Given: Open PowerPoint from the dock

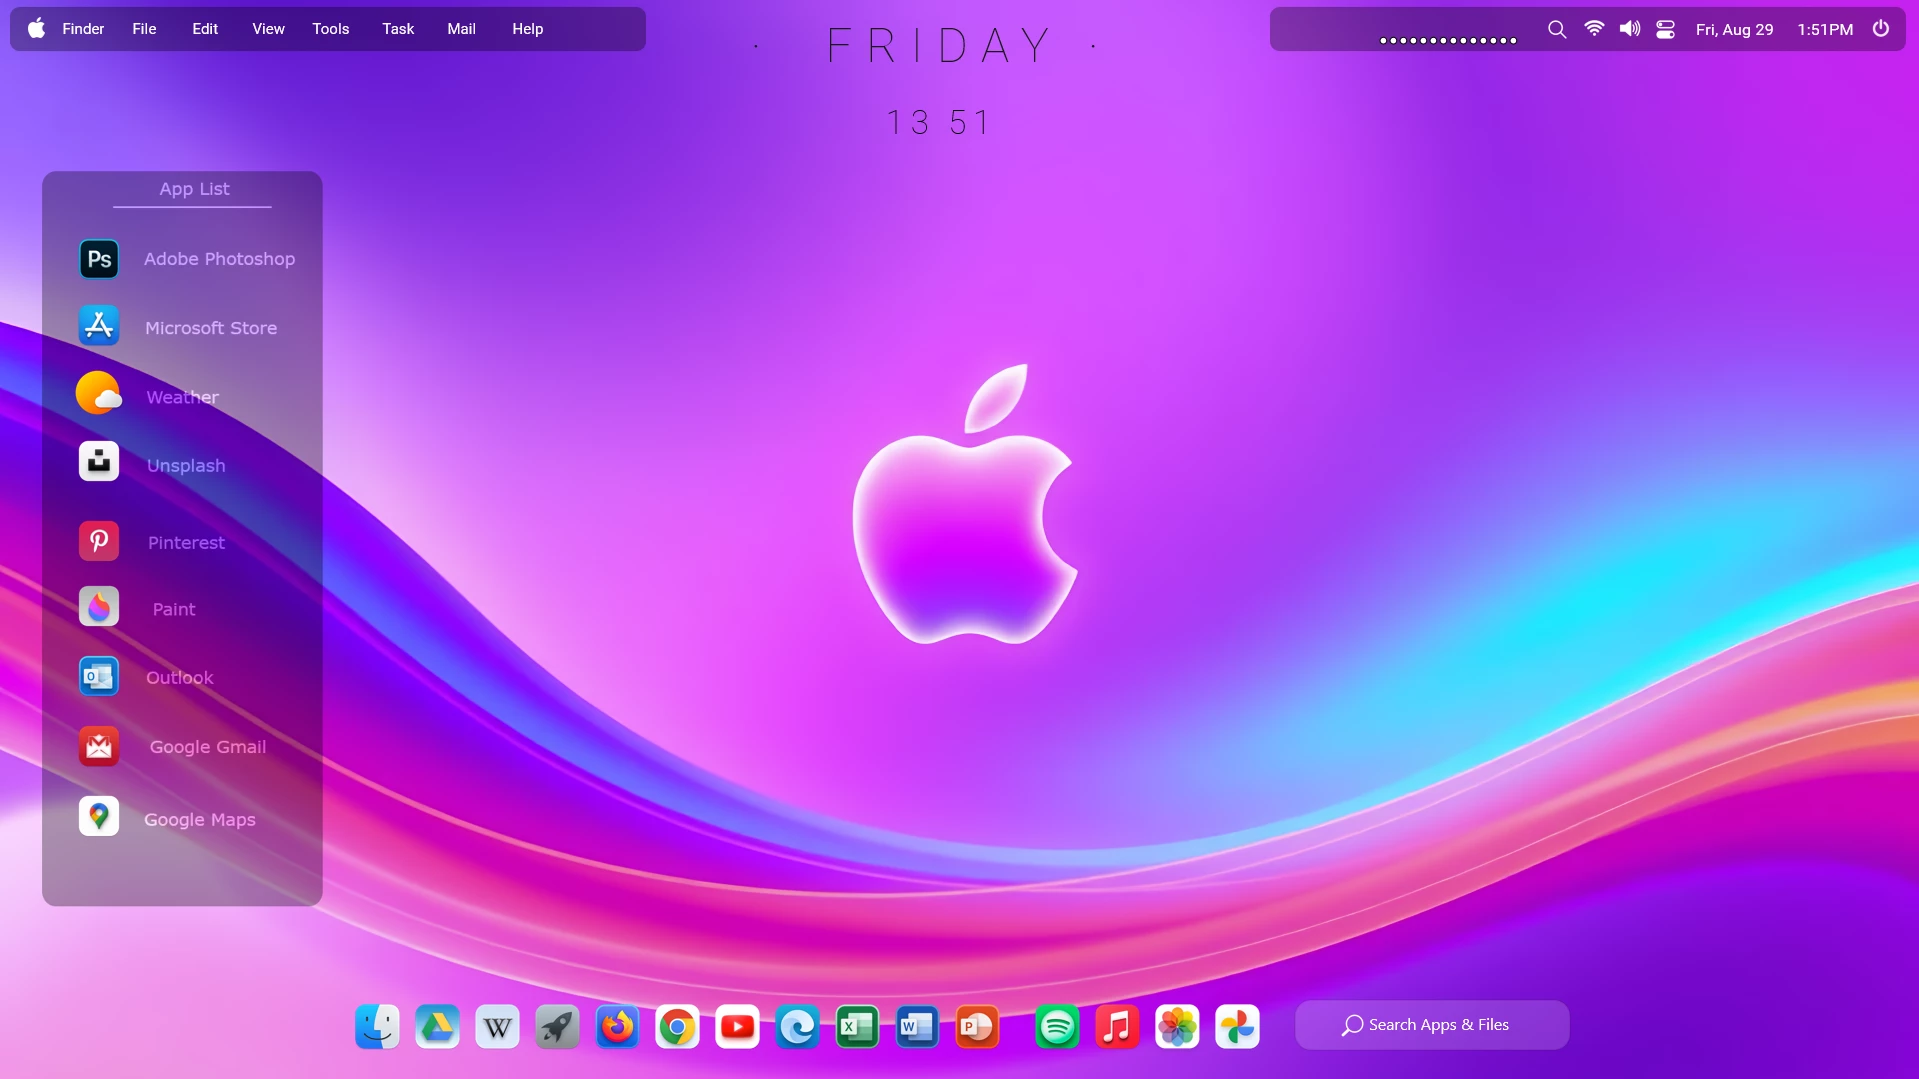Looking at the screenshot, I should pyautogui.click(x=977, y=1026).
